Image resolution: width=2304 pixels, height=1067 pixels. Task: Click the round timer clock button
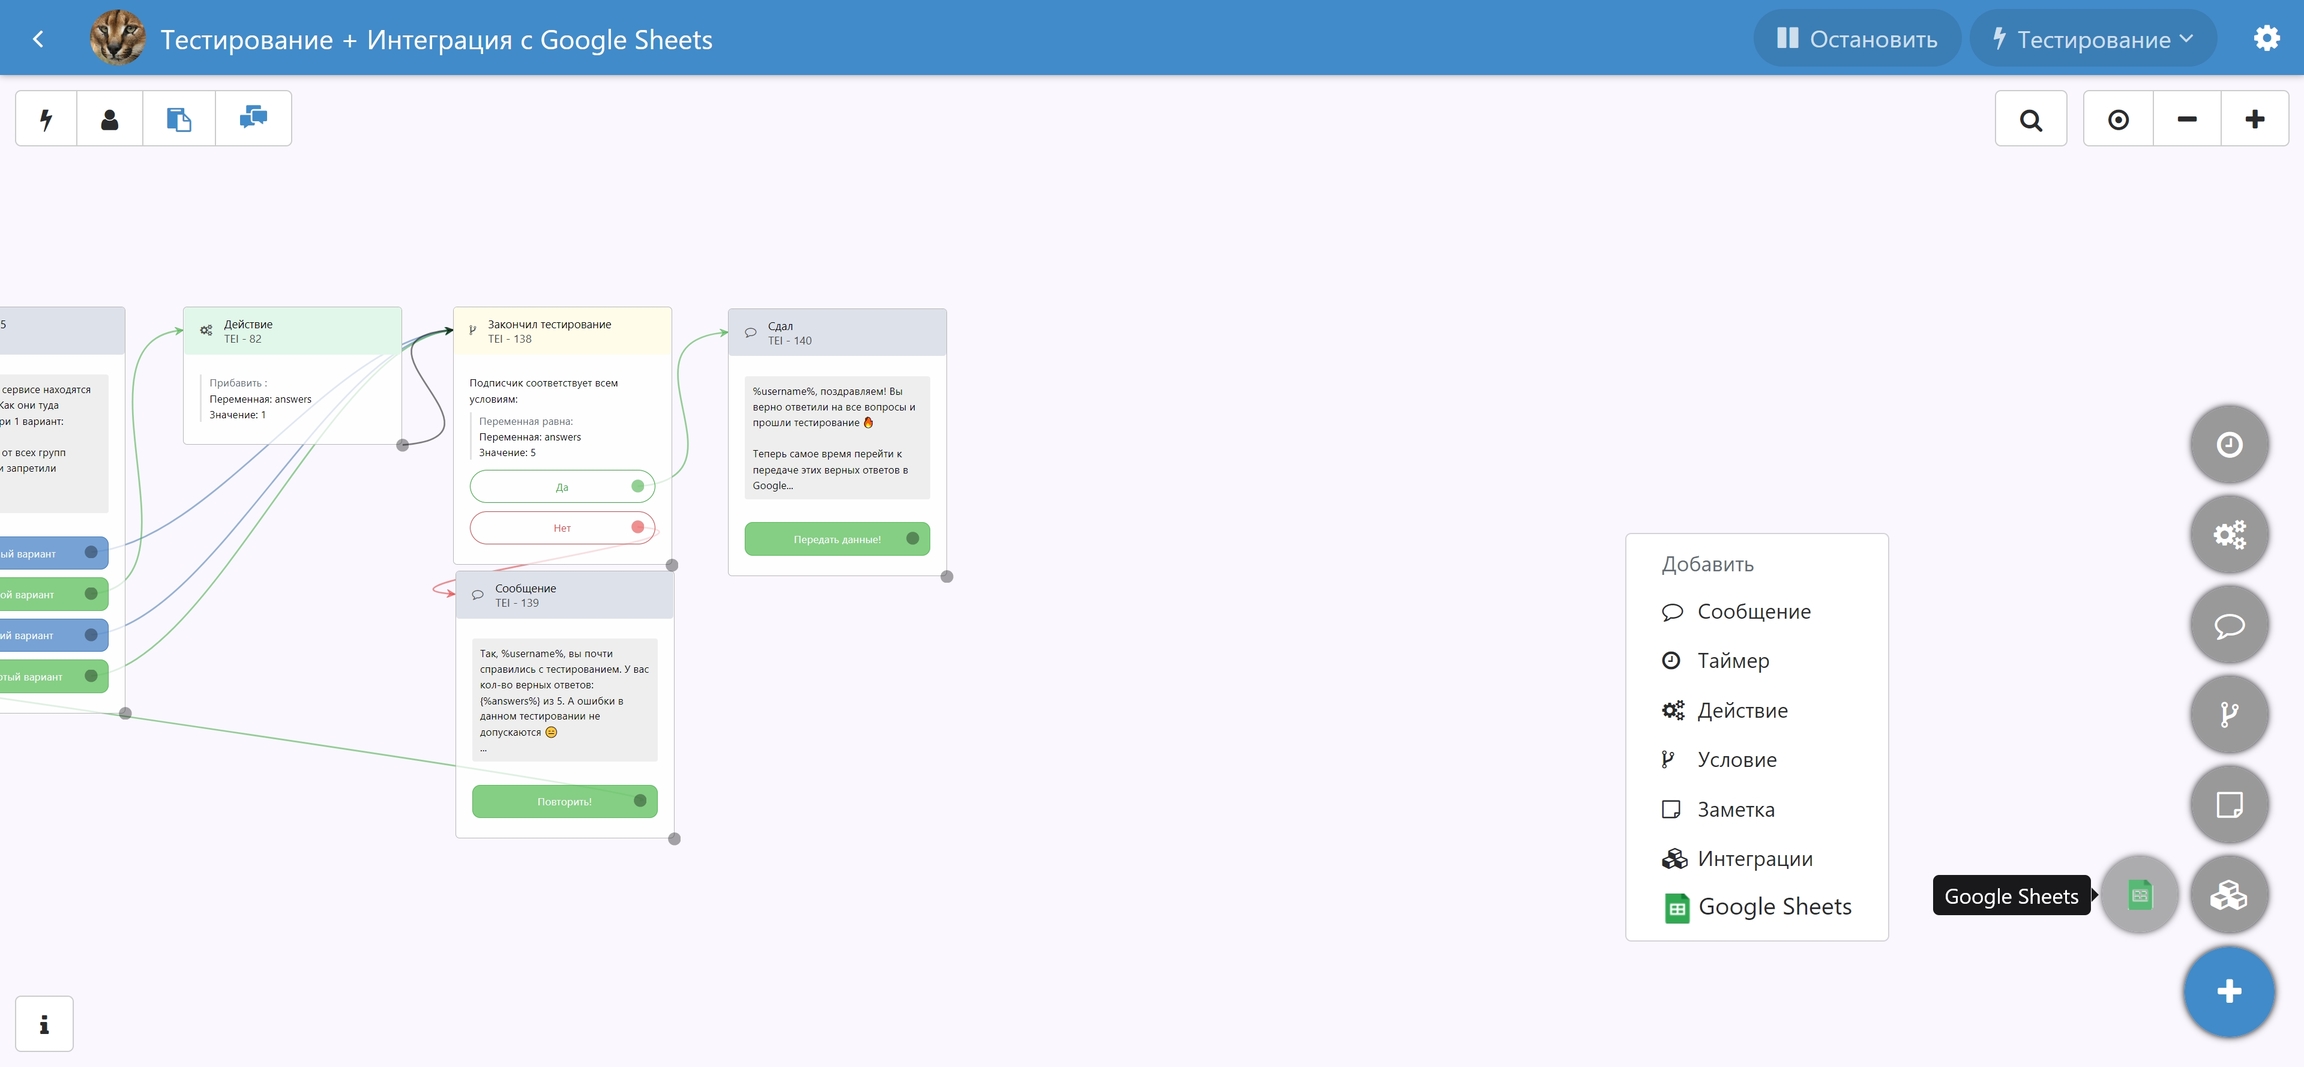tap(2229, 444)
